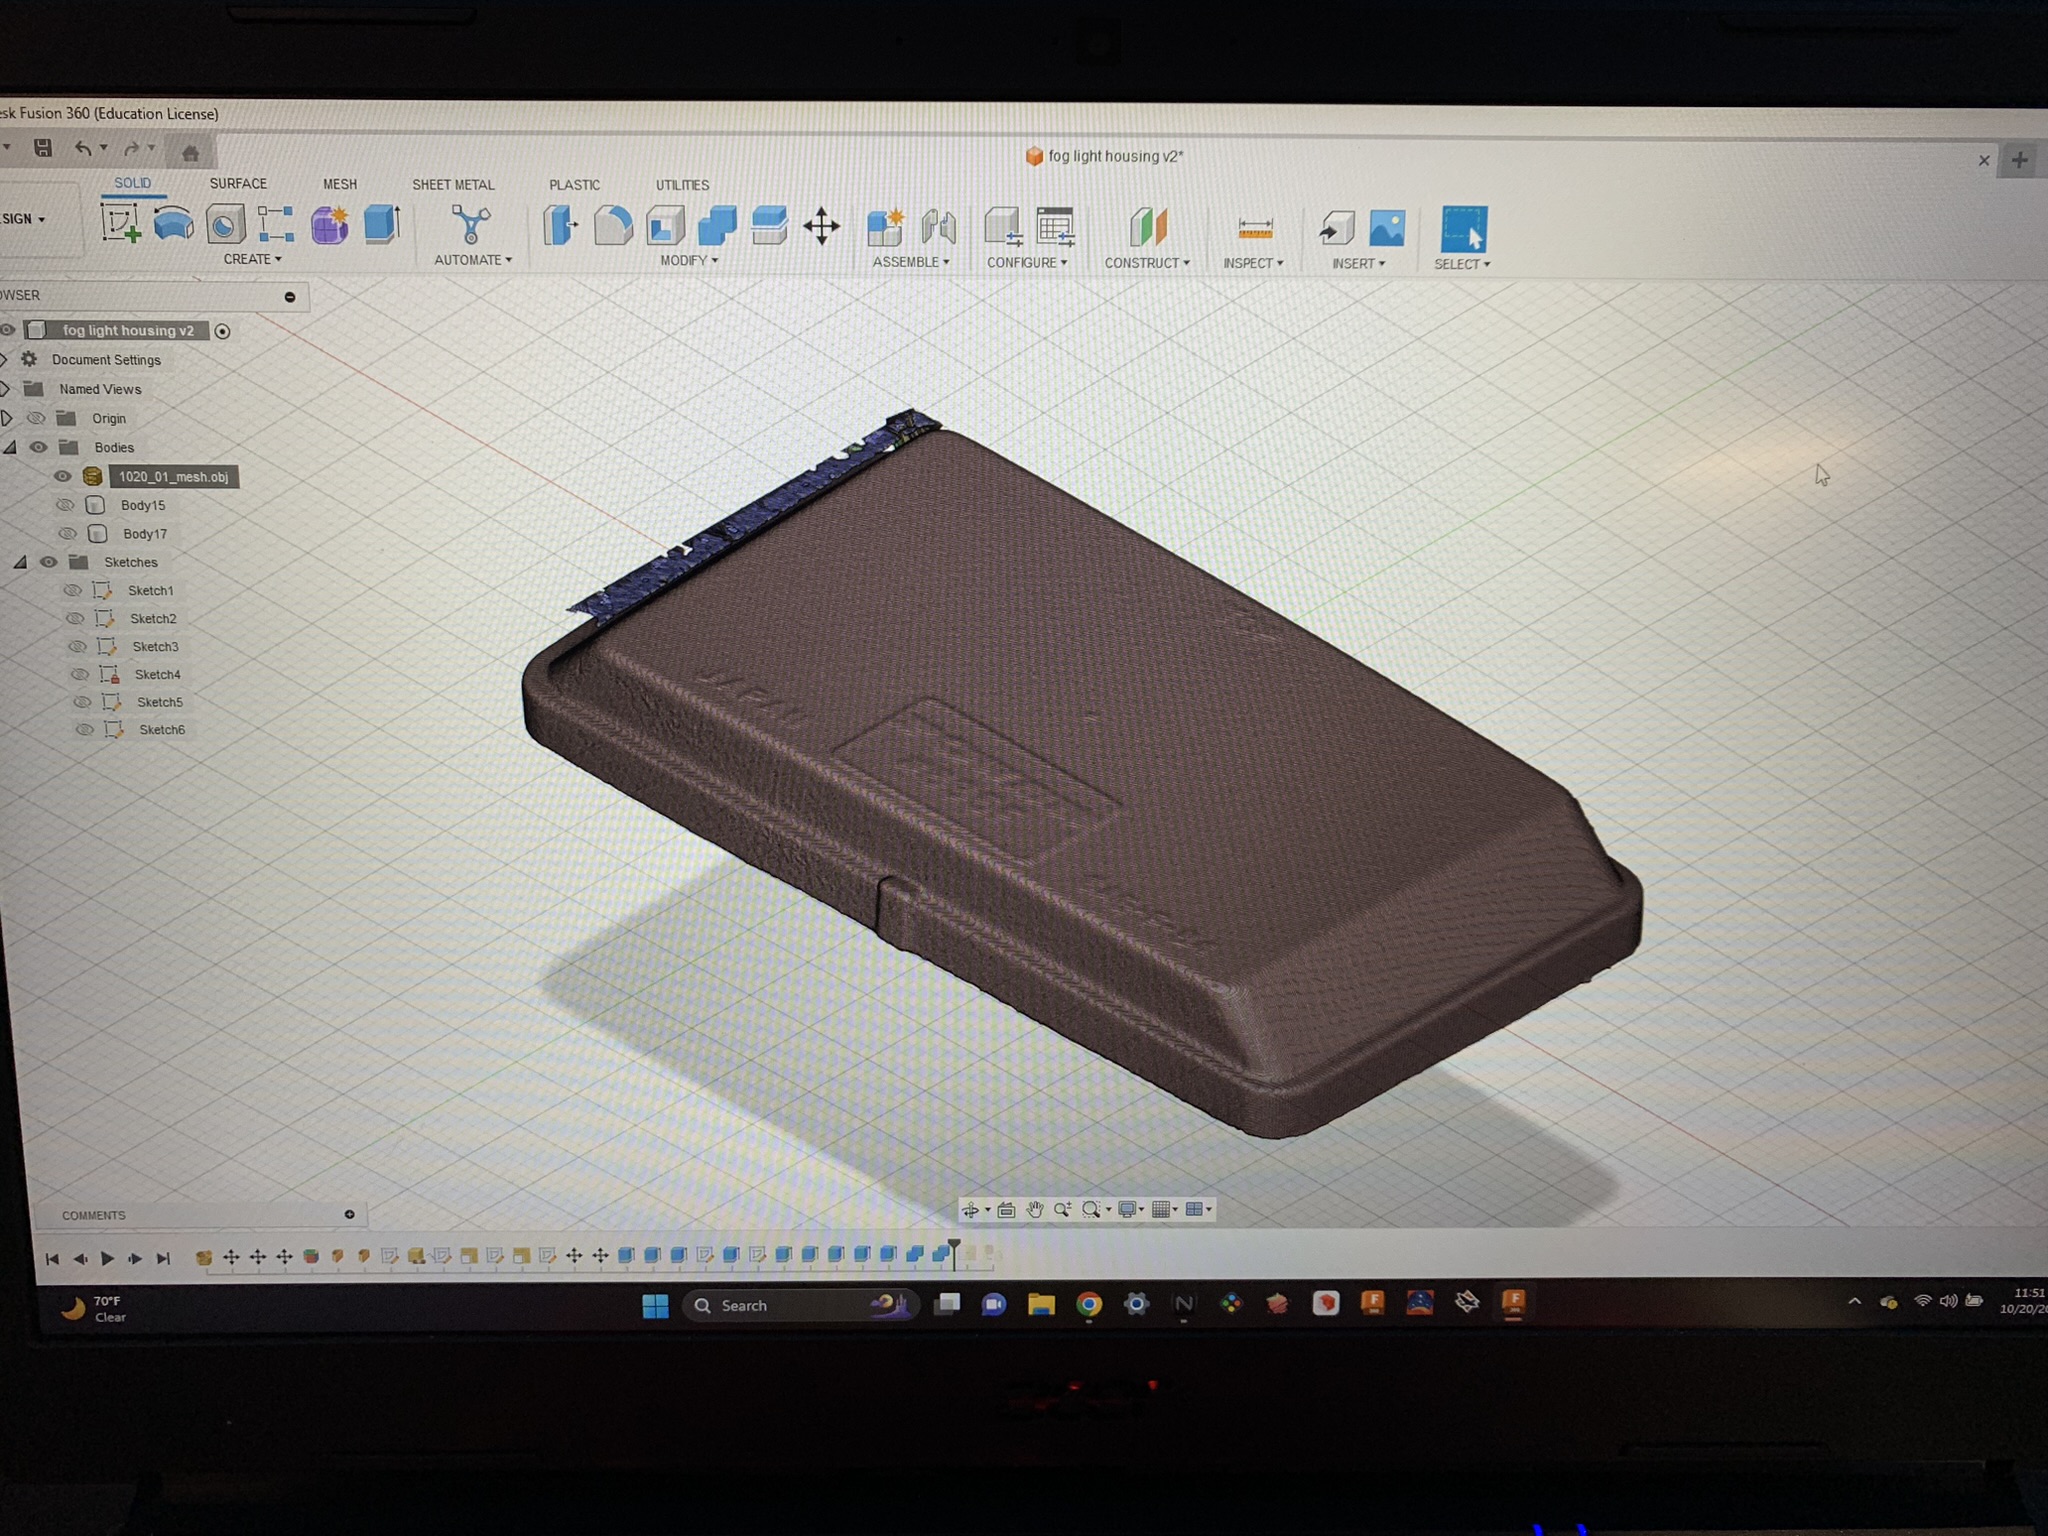Select the Create Form tool icon
Viewport: 2048px width, 1536px height.
(329, 225)
